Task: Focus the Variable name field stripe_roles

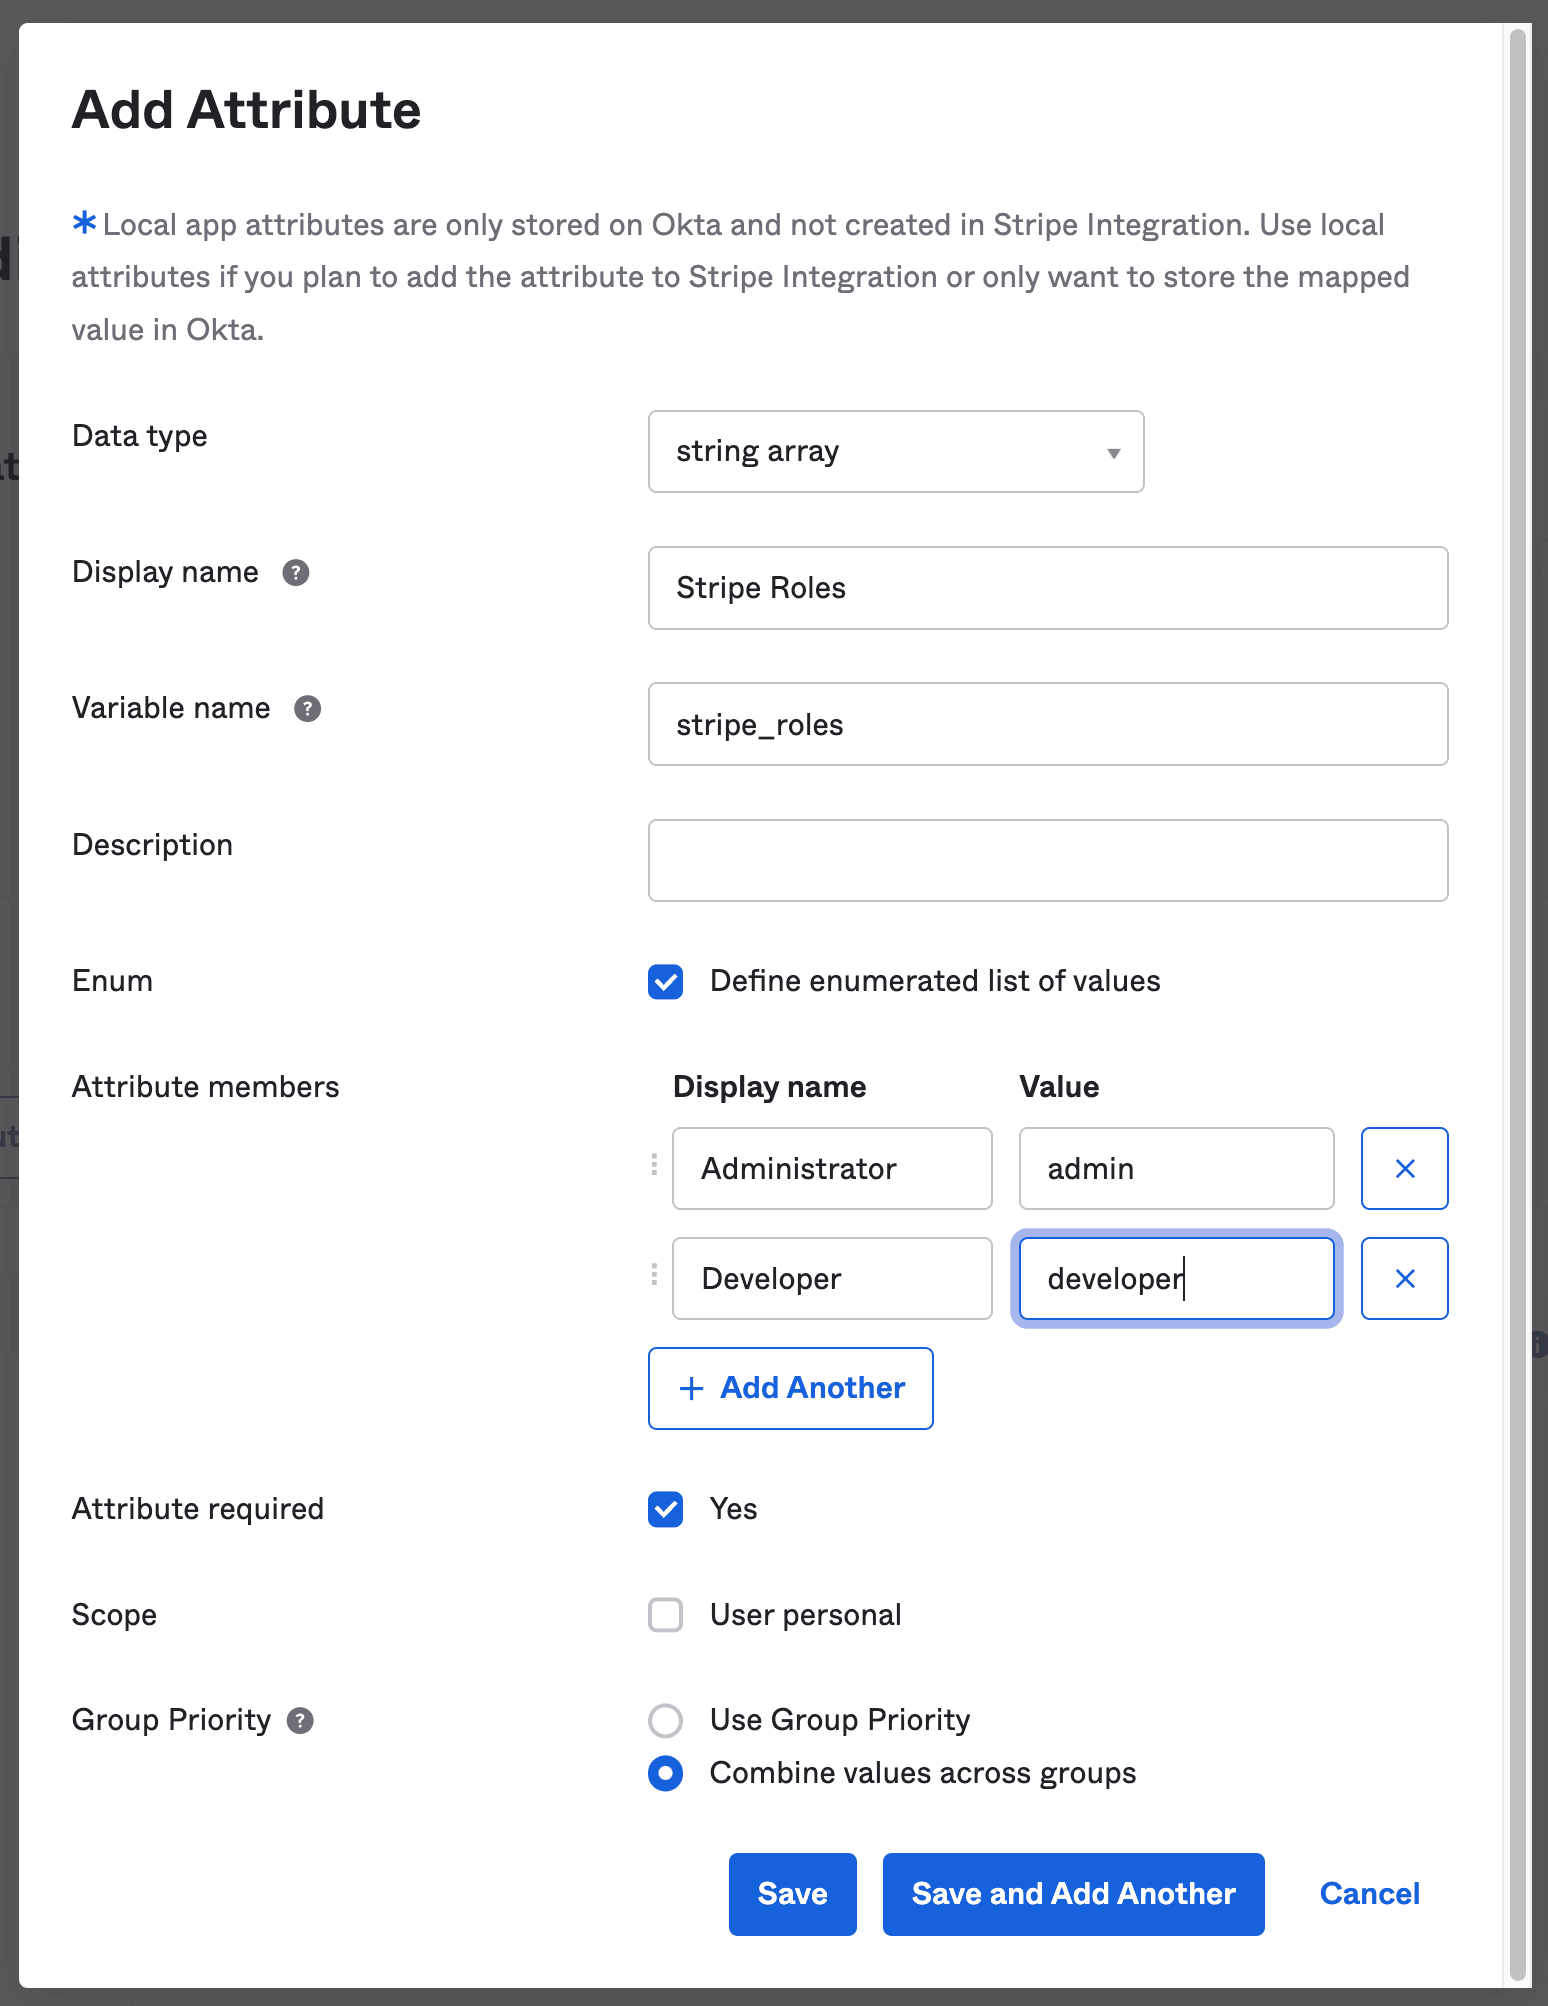Action: coord(1048,724)
